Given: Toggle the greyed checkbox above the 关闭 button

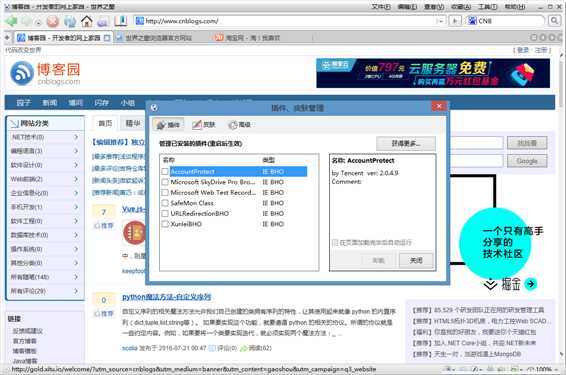Looking at the screenshot, I should click(x=335, y=243).
